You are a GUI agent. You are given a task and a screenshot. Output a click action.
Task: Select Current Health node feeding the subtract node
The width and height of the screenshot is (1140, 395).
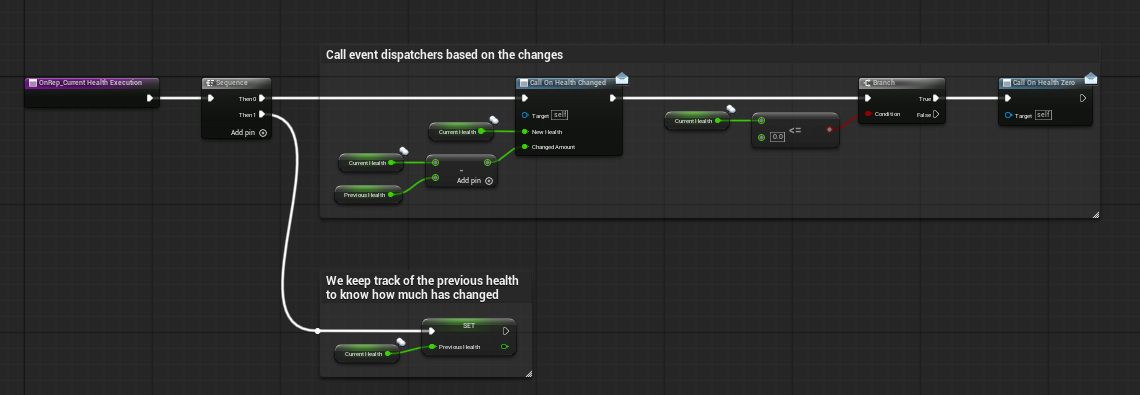coord(370,163)
